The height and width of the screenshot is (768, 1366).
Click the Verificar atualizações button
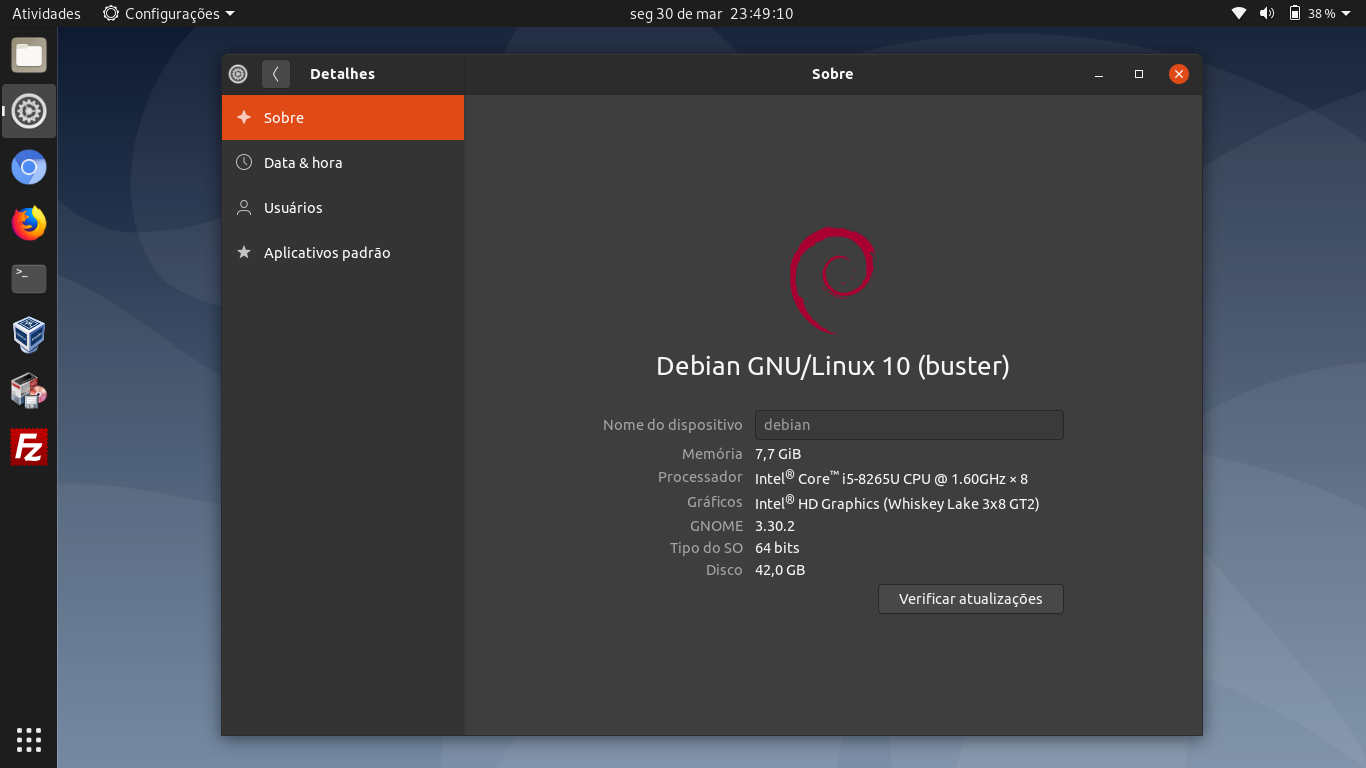pyautogui.click(x=971, y=599)
